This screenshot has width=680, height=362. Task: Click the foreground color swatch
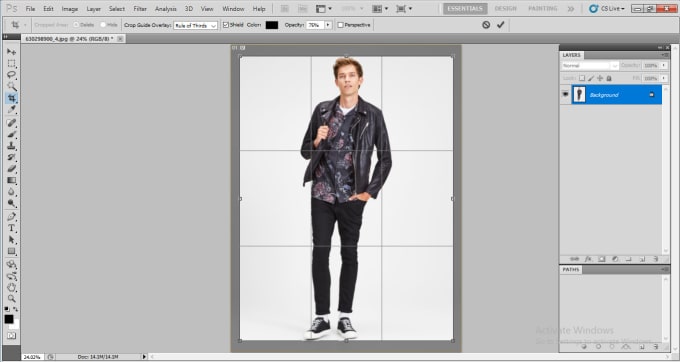pos(9,319)
